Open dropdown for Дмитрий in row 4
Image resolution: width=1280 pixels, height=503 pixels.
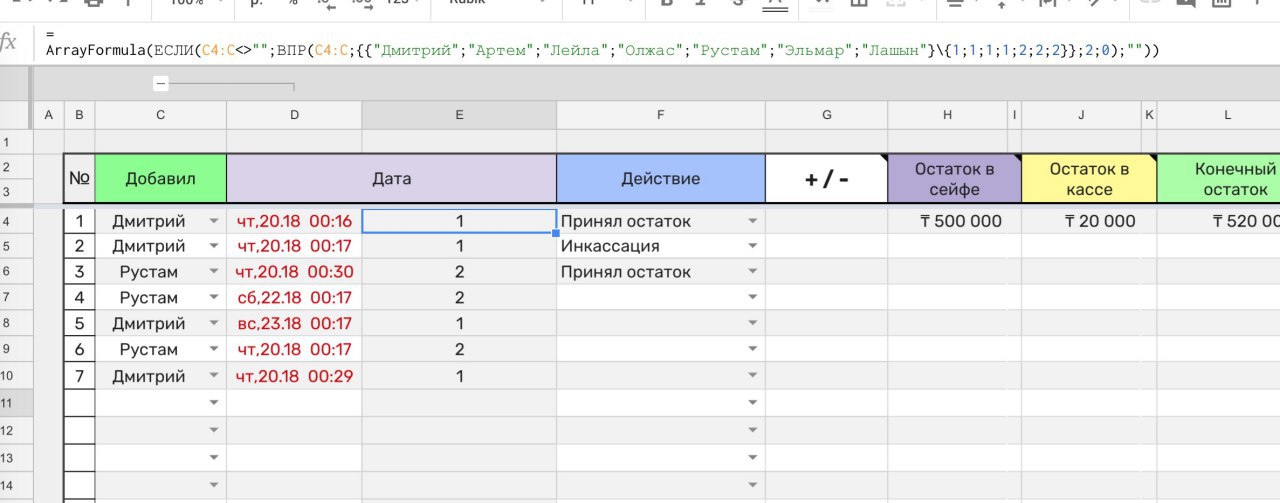(213, 221)
